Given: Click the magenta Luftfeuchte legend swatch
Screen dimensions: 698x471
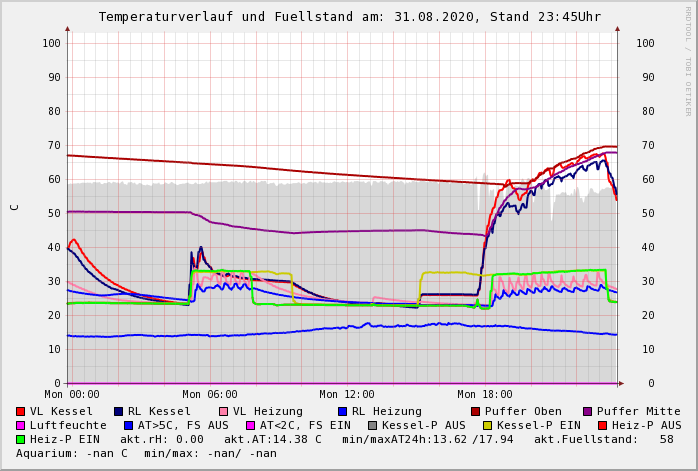Looking at the screenshot, I should click(21, 425).
